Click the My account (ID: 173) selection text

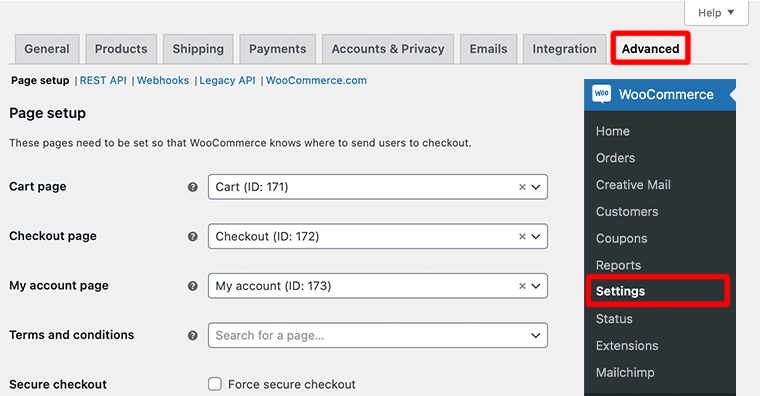pos(273,286)
